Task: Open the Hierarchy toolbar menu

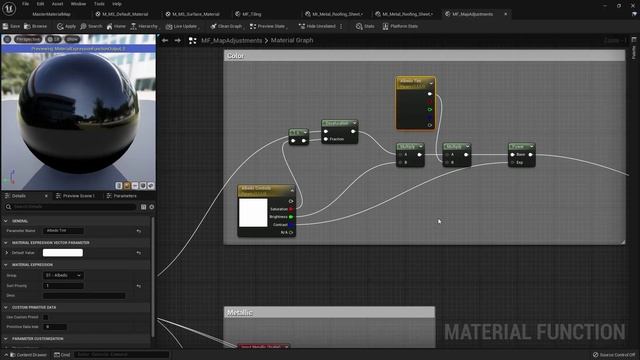Action: [144, 26]
